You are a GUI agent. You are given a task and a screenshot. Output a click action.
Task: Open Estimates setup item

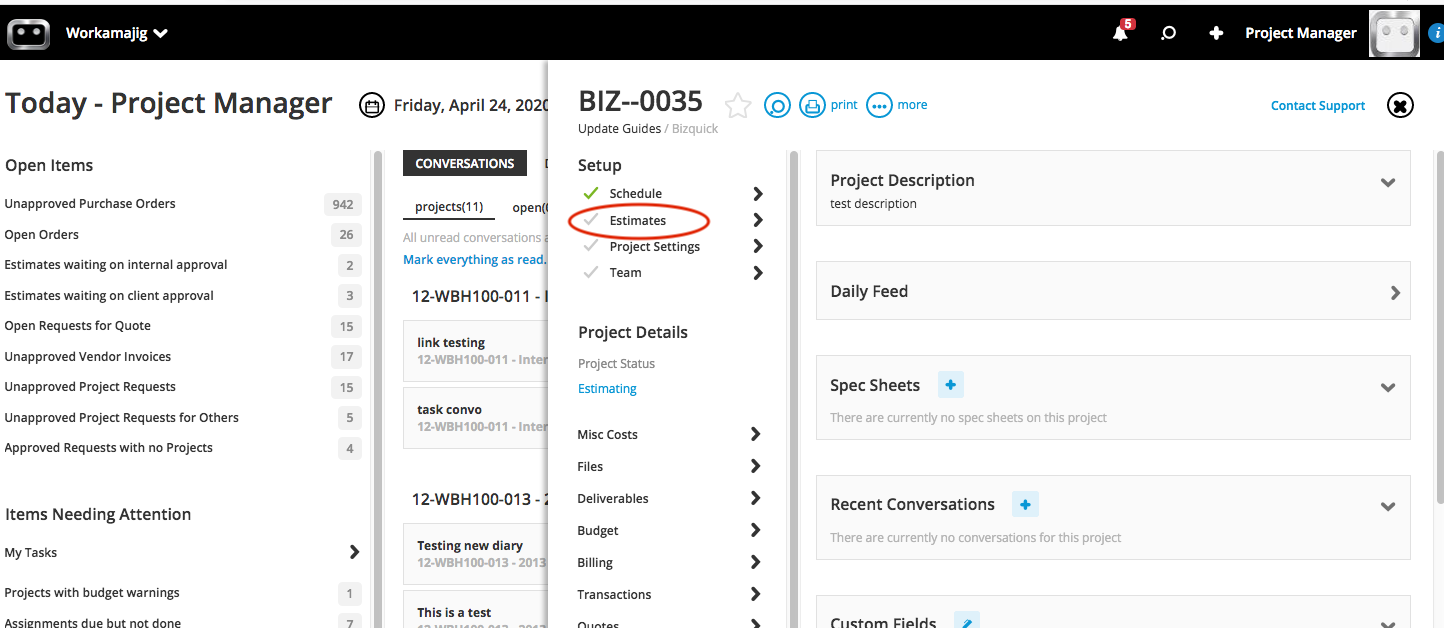pos(638,220)
